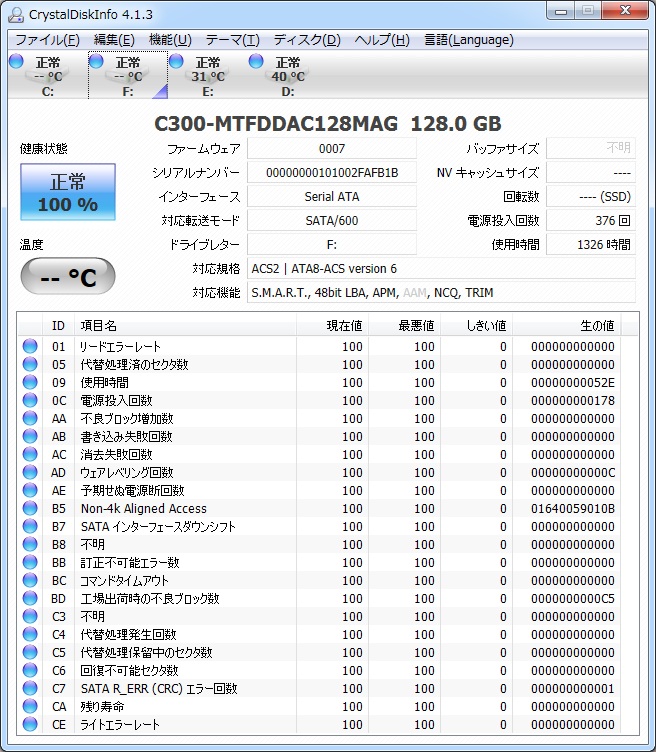Click the 正常 100 % health status button
Screen dimensions: 656x752
68,192
